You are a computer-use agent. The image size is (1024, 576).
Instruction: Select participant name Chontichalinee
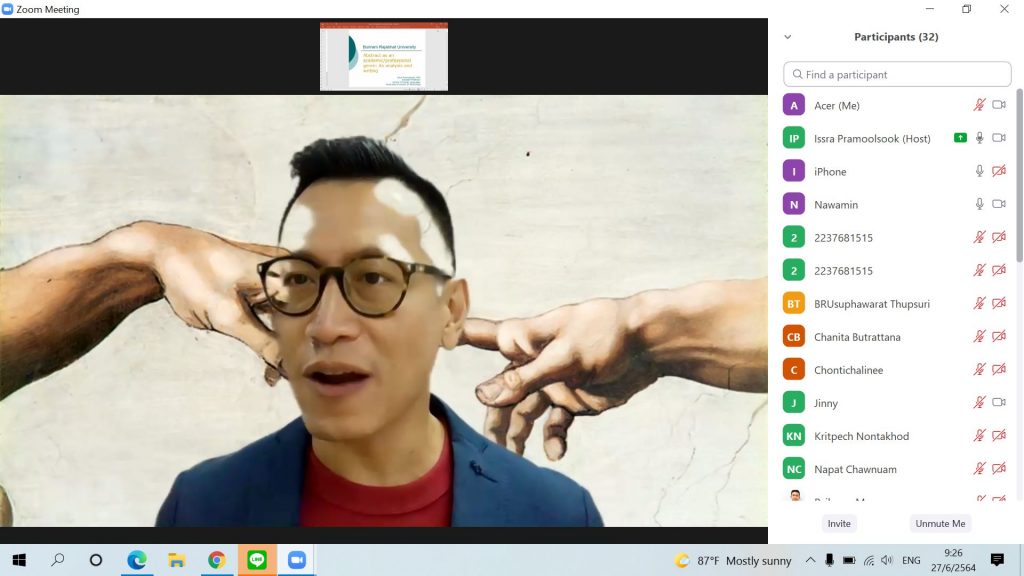[x=848, y=370]
